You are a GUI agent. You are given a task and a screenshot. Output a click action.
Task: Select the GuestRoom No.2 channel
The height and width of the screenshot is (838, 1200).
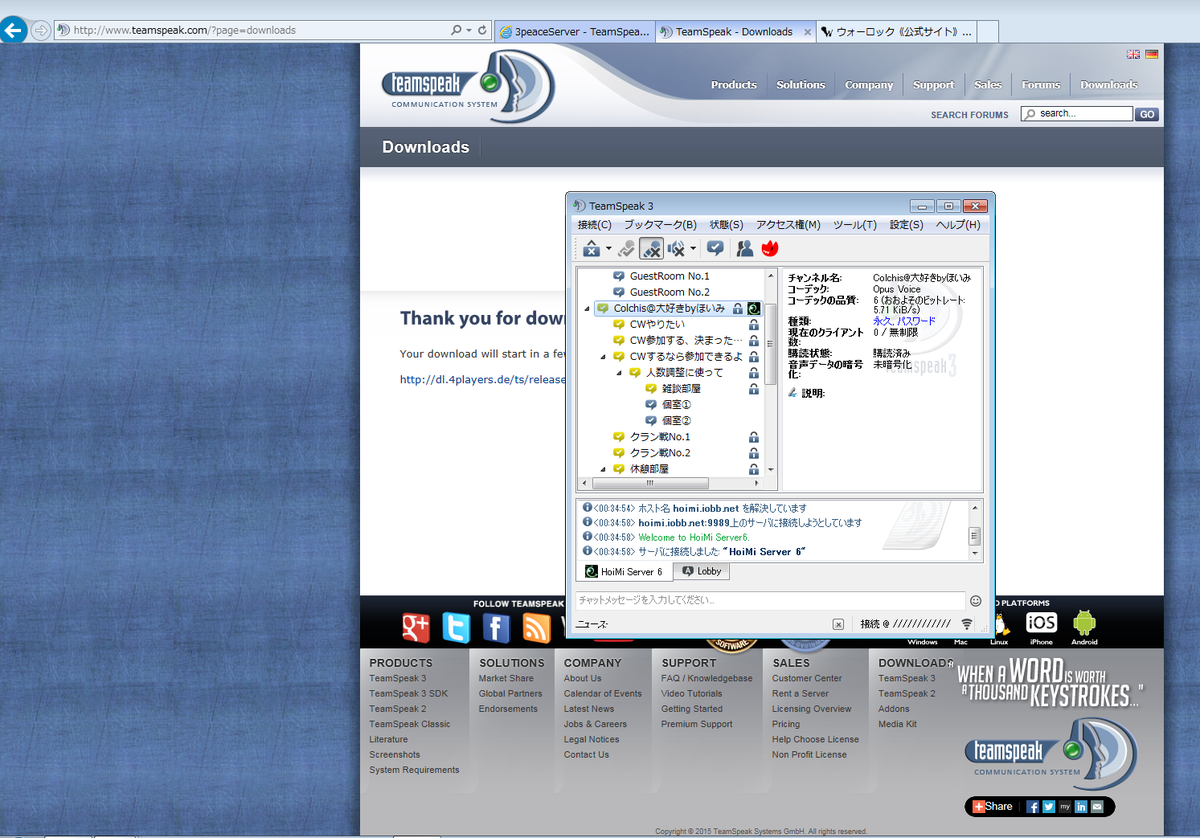pyautogui.click(x=669, y=292)
